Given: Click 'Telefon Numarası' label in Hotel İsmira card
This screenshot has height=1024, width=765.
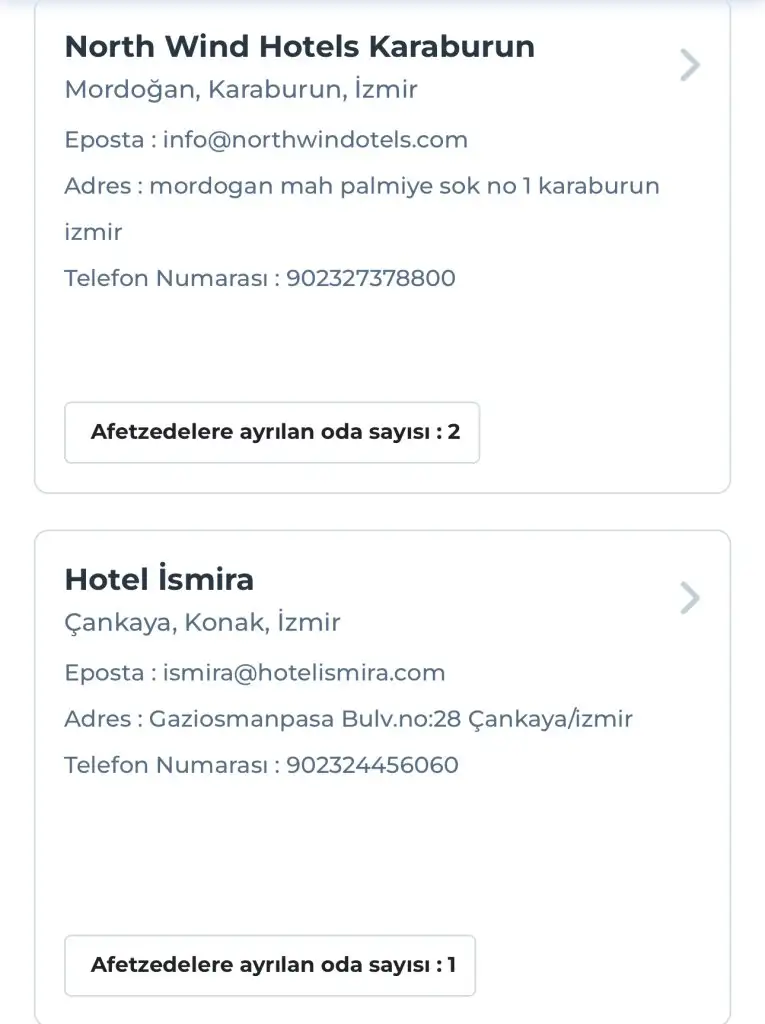Looking at the screenshot, I should tap(166, 765).
